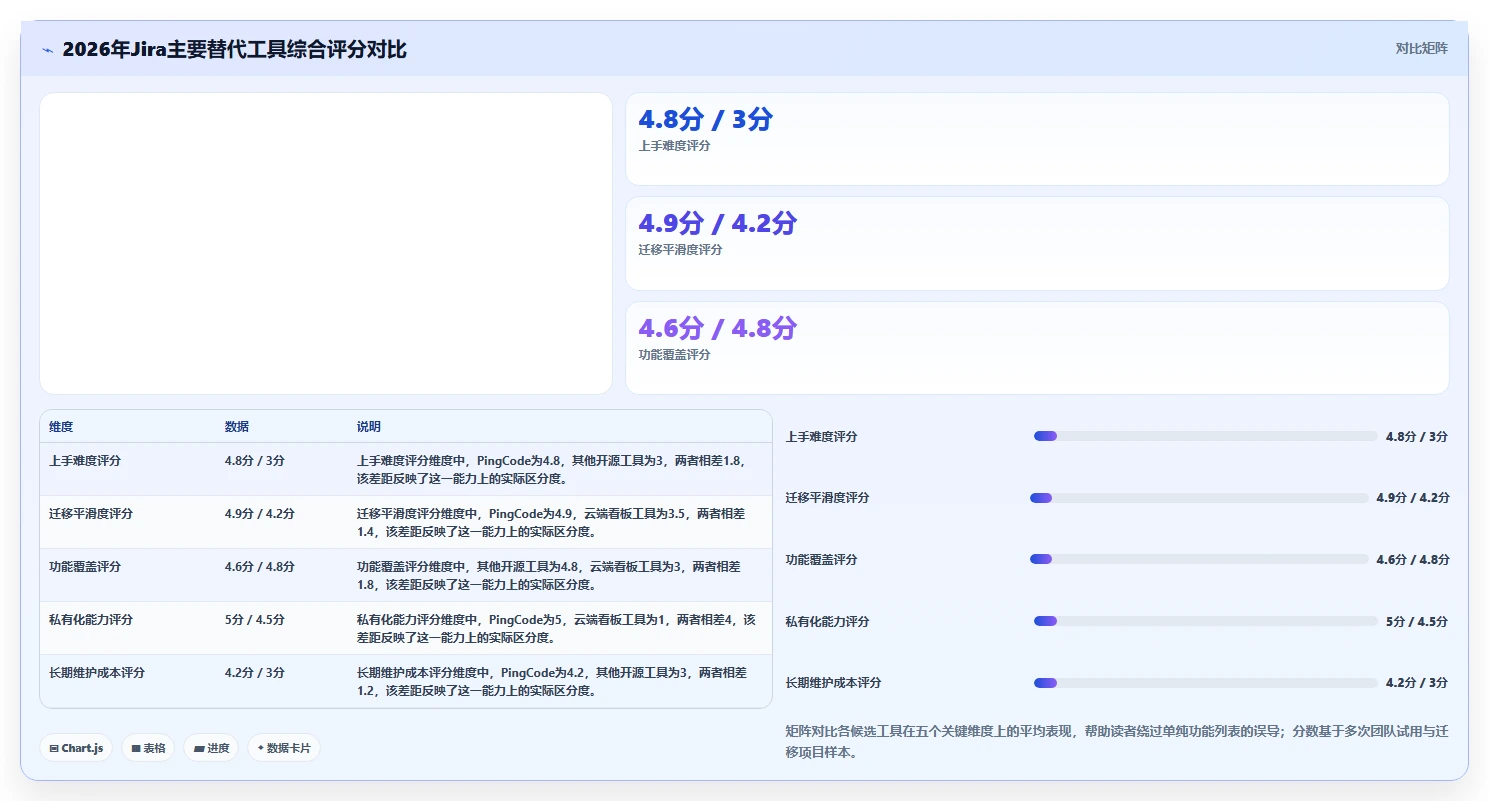Open the 4.6分 / 4.8分 score card
1489x801 pixels.
pyautogui.click(x=1037, y=348)
